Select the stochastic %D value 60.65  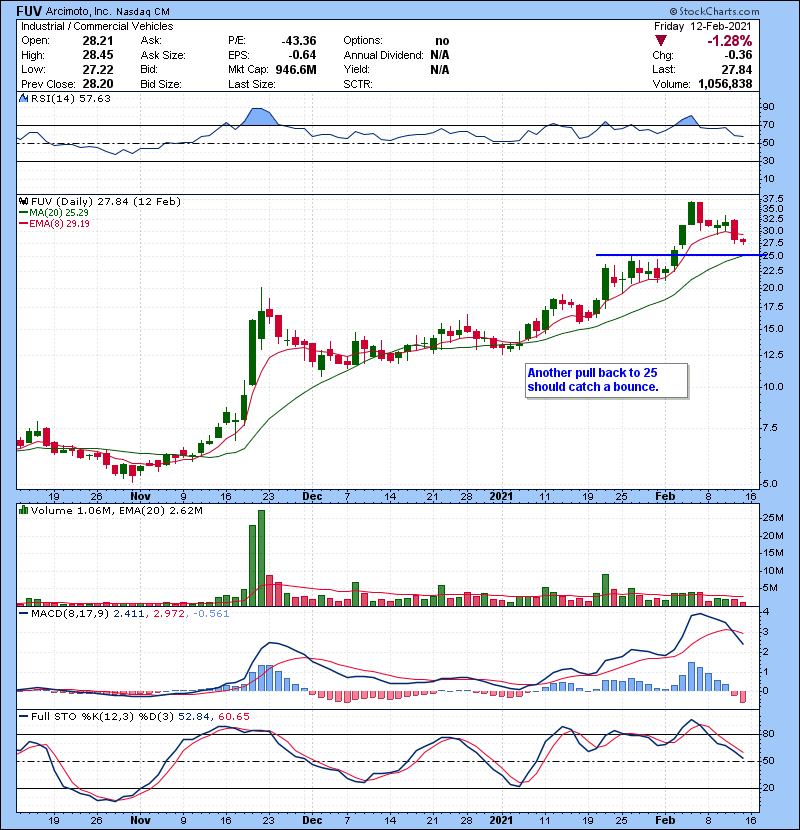tap(233, 716)
